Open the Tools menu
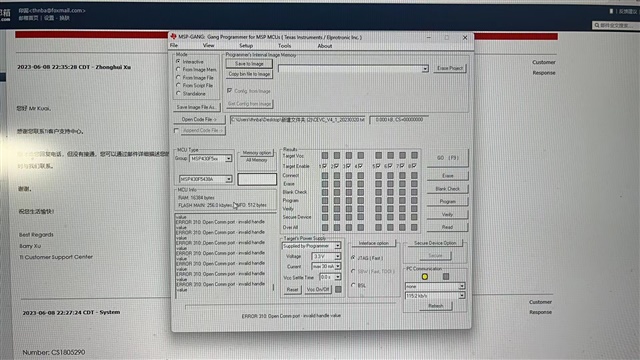Viewport: 640px width, 360px height. (x=284, y=46)
